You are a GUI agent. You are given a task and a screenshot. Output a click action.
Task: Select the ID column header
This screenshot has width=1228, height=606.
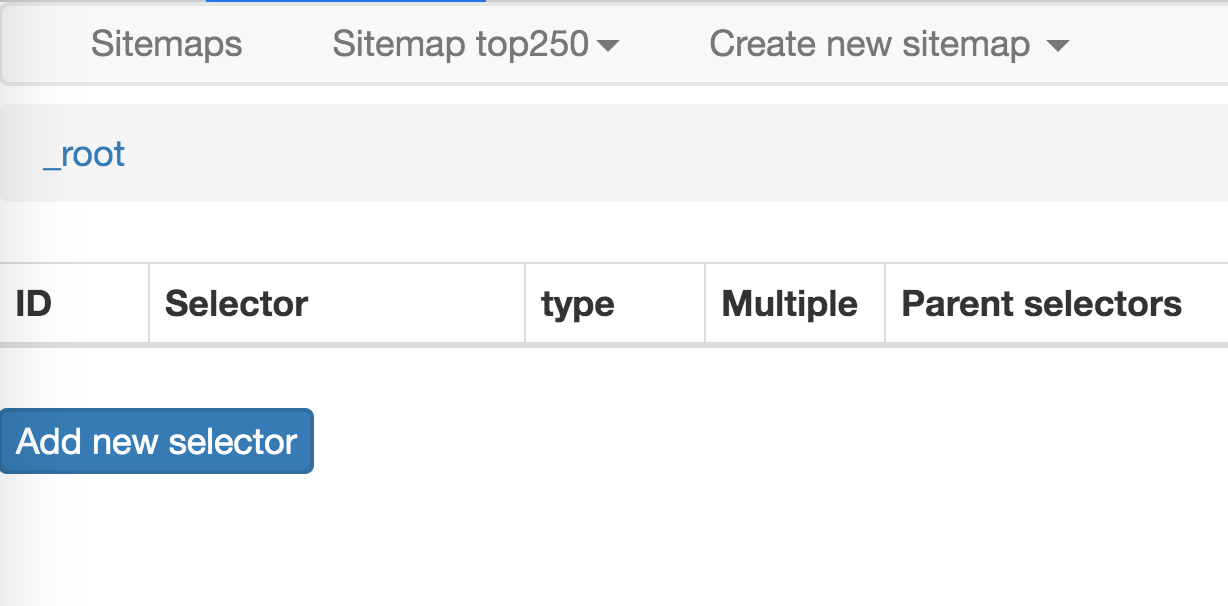pyautogui.click(x=34, y=303)
